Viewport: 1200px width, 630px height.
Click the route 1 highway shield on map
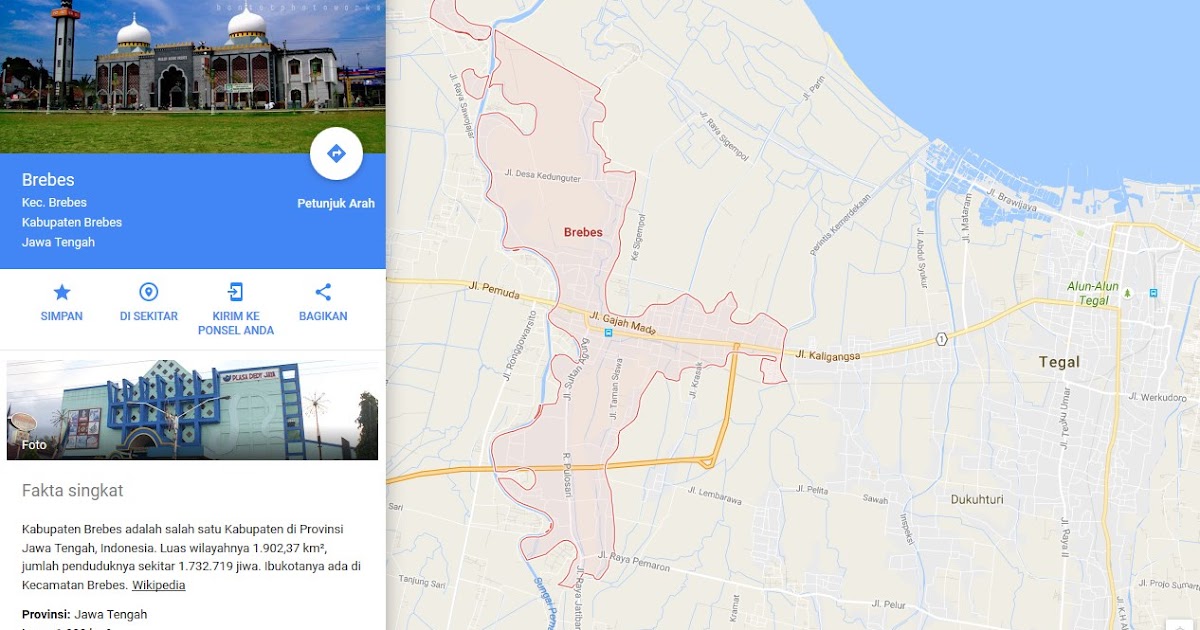941,340
